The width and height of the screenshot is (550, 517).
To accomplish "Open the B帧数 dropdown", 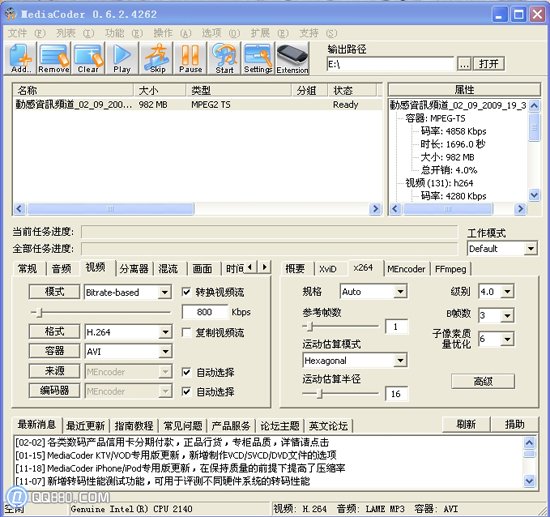I will (x=507, y=315).
